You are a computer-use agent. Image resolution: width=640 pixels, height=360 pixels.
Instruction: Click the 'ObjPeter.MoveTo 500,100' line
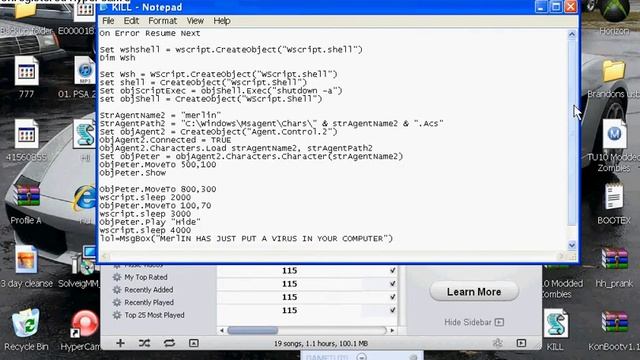[158, 164]
